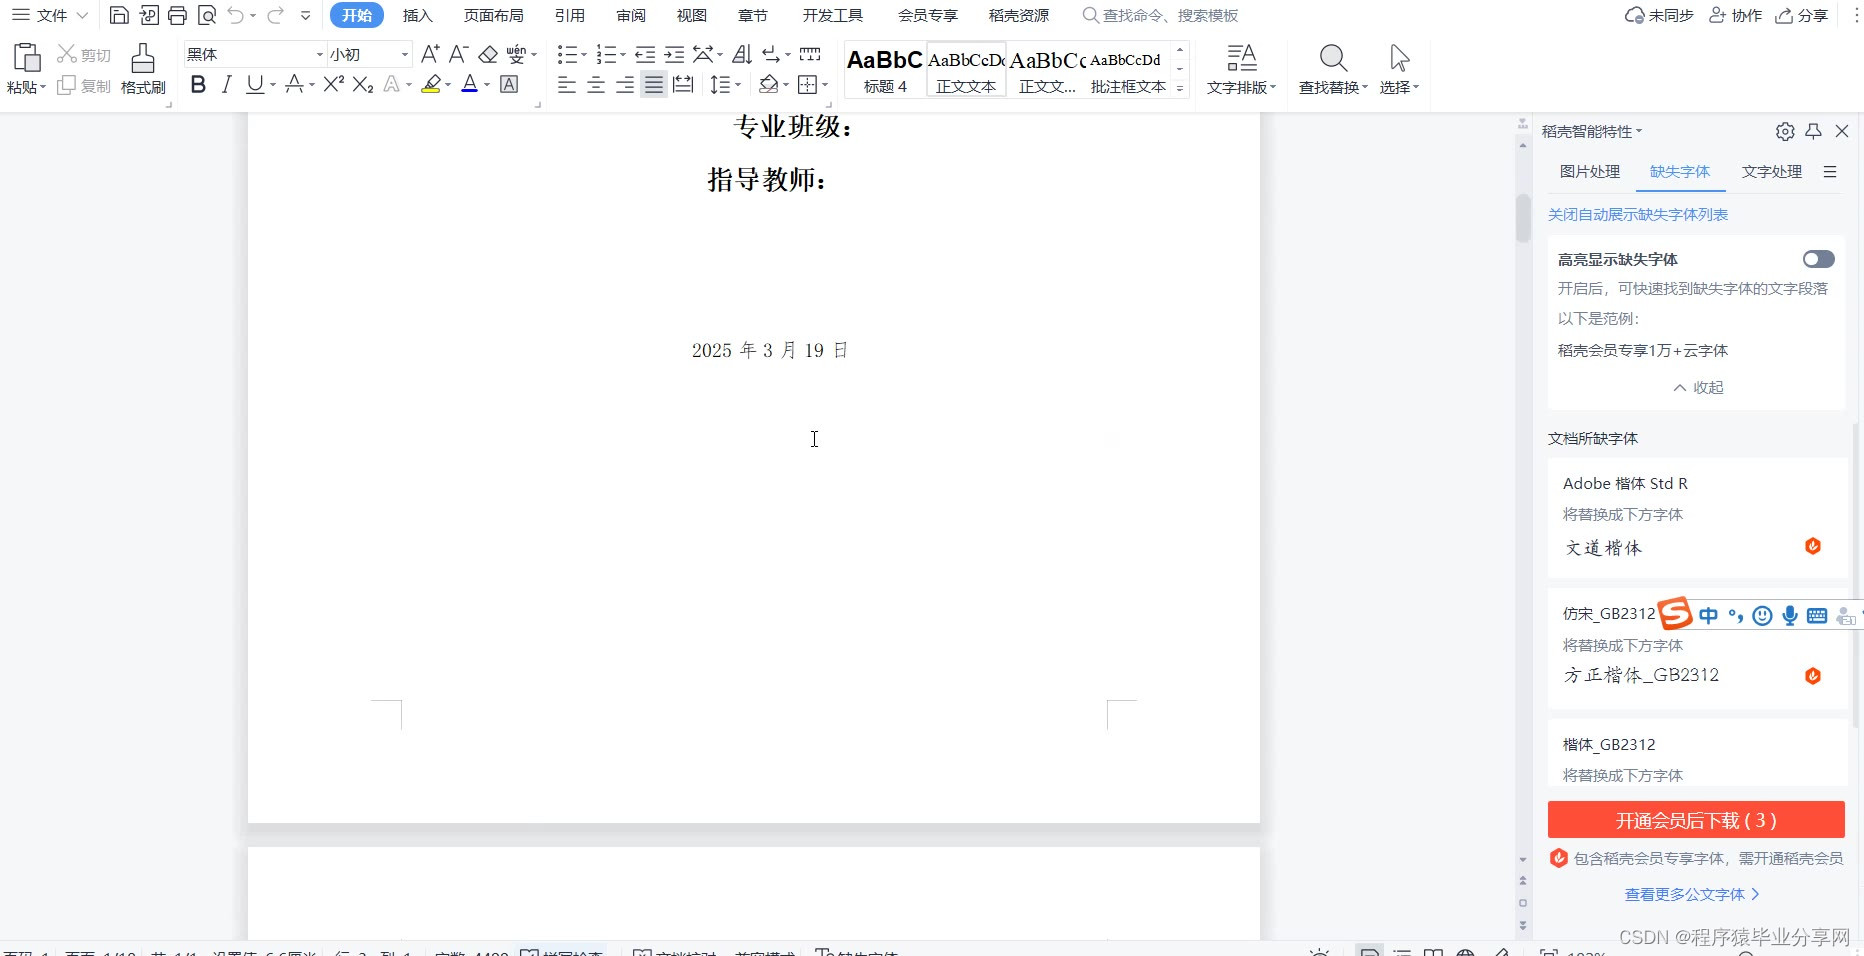Image resolution: width=1864 pixels, height=956 pixels.
Task: Open 查看更多公文字体 link
Action: pos(1692,894)
